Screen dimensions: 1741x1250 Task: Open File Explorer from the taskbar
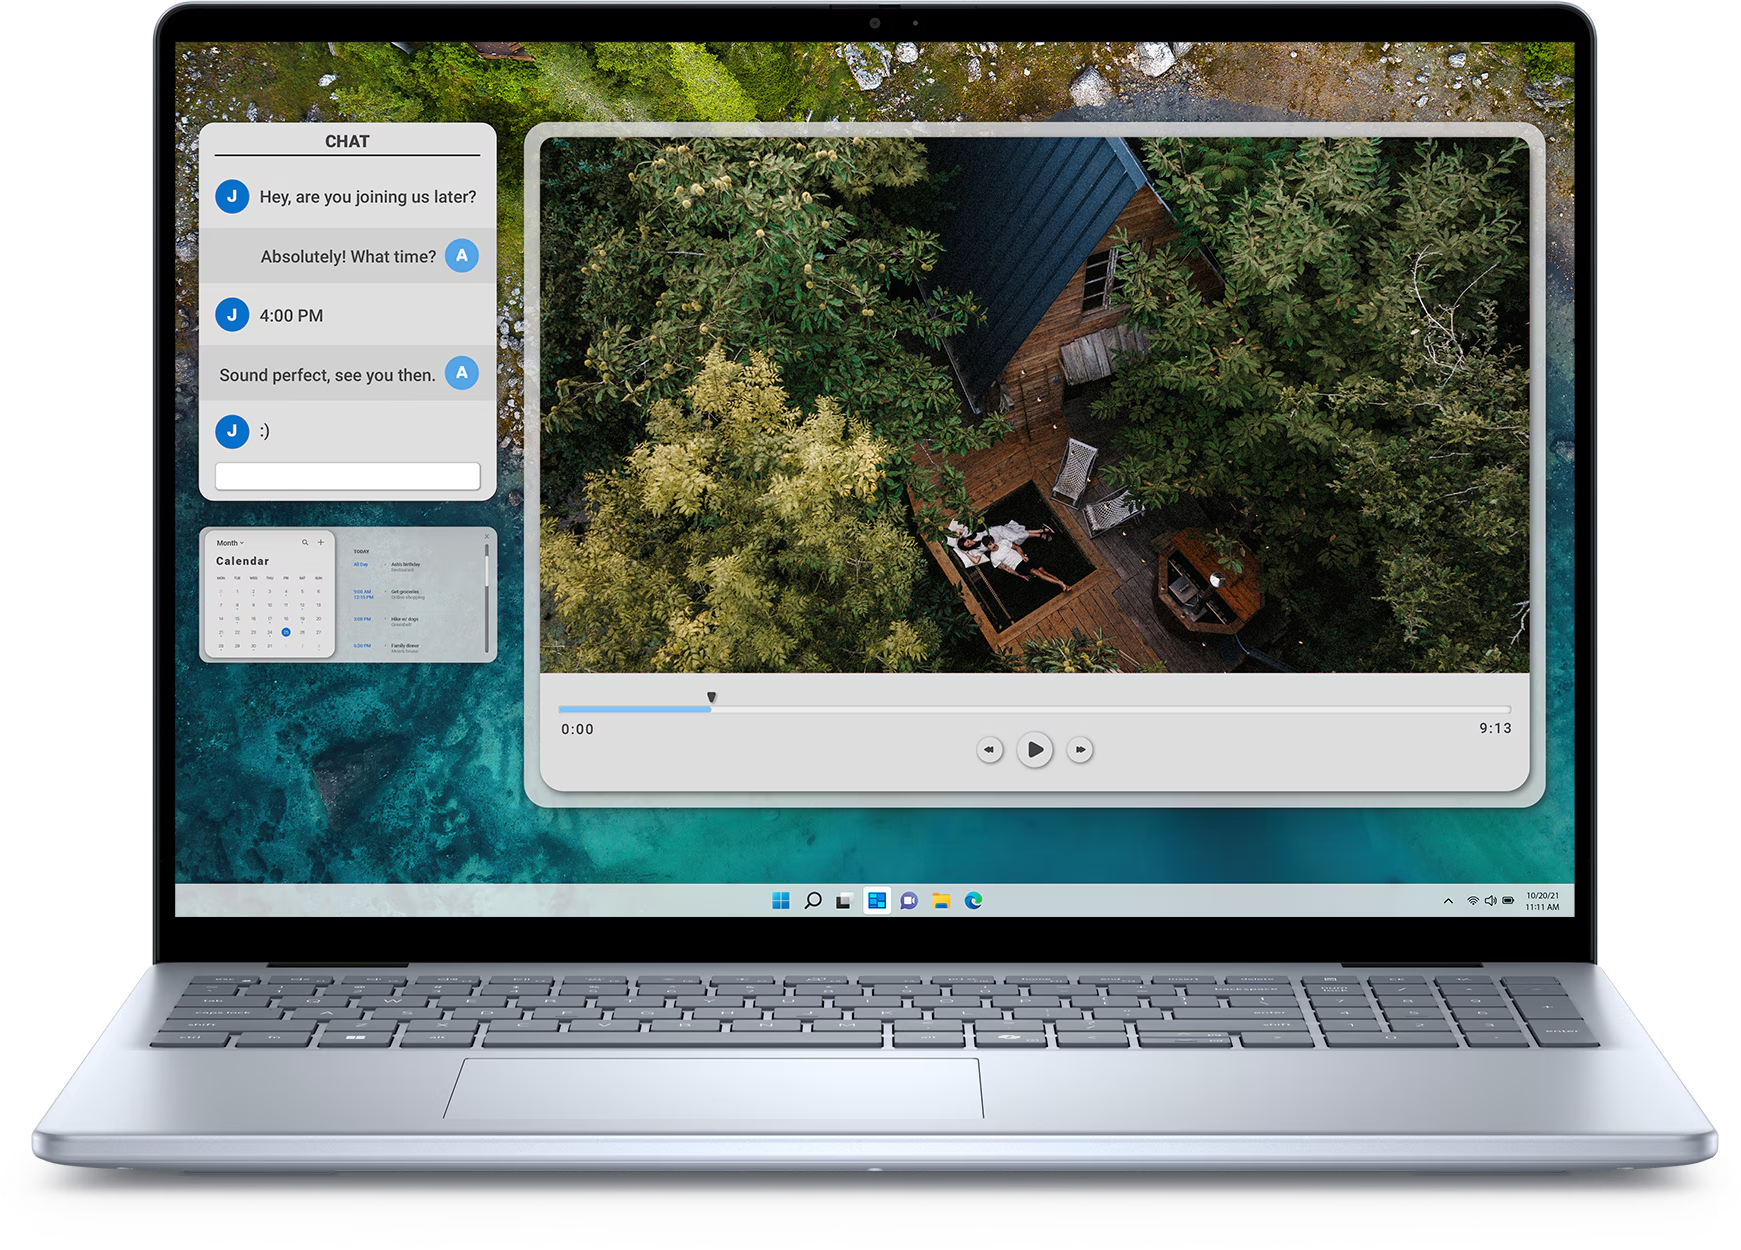pyautogui.click(x=941, y=901)
